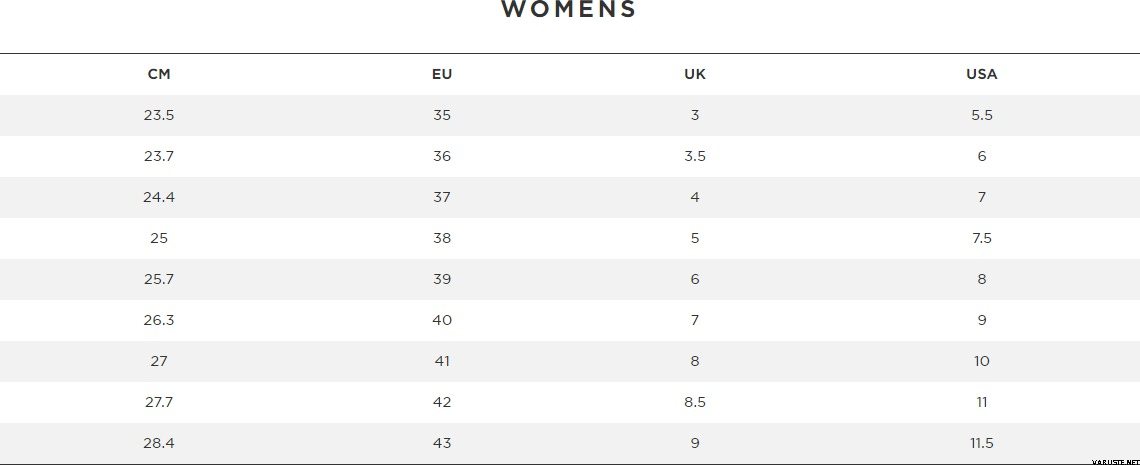Click the 26.3 CM cell
Viewport: 1140px width, 465px height.
(158, 320)
